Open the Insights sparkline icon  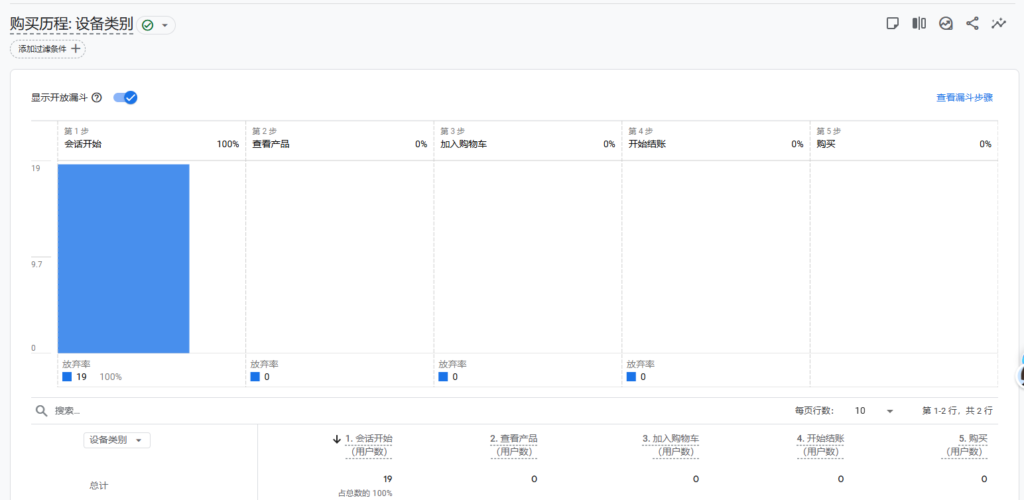click(998, 24)
